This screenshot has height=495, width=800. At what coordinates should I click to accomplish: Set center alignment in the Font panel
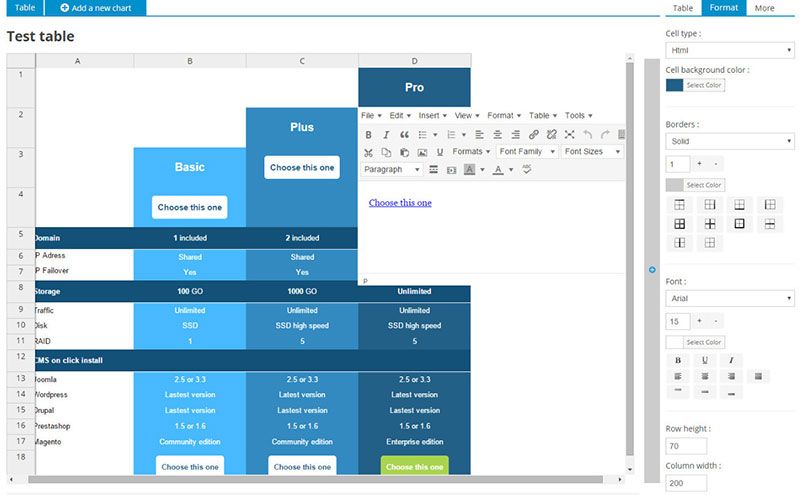point(705,377)
